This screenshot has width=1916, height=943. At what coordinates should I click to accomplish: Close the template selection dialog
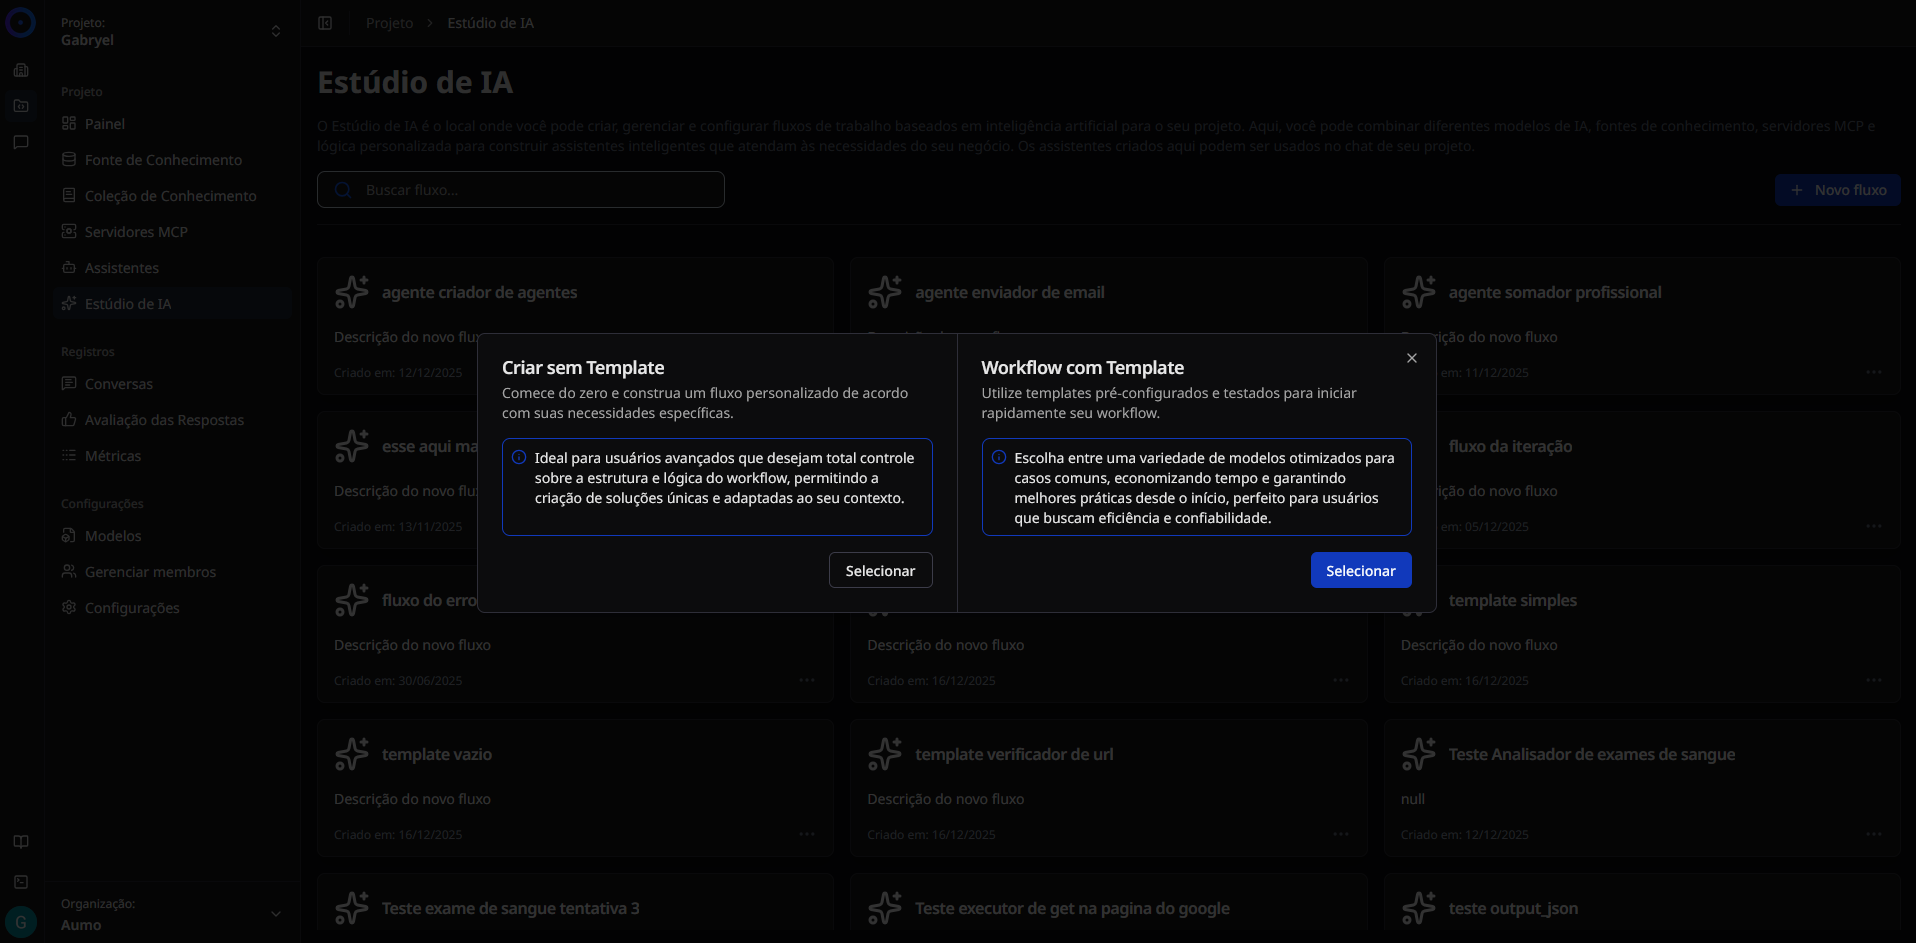[1411, 358]
